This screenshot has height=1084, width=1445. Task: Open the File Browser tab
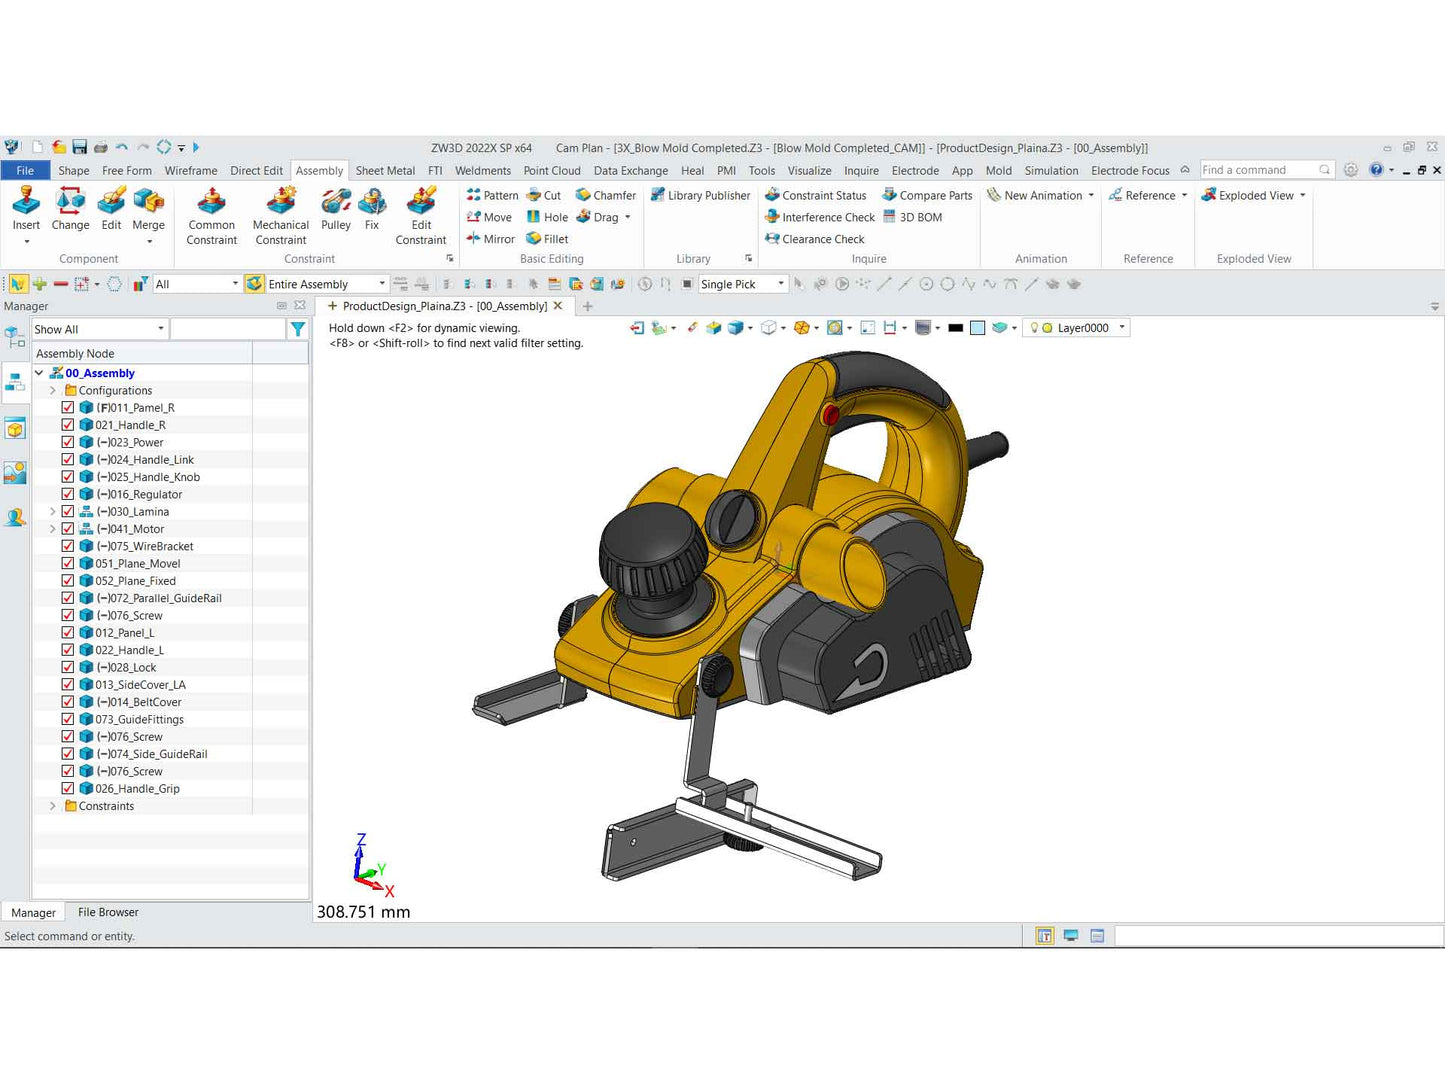coord(108,912)
